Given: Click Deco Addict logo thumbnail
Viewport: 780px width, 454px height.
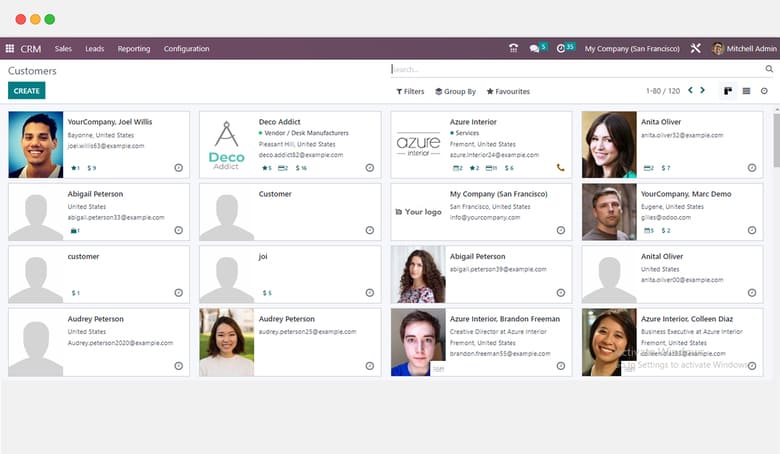Looking at the screenshot, I should tap(226, 145).
